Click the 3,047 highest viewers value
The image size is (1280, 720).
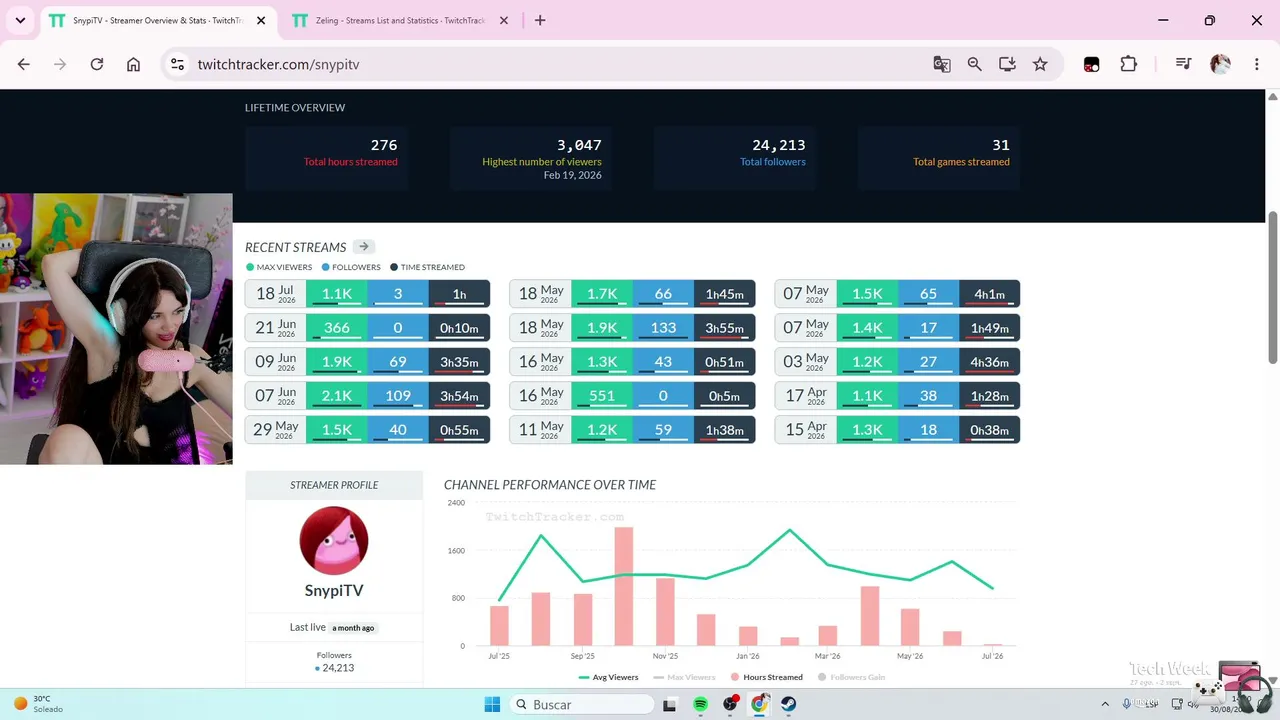click(579, 145)
